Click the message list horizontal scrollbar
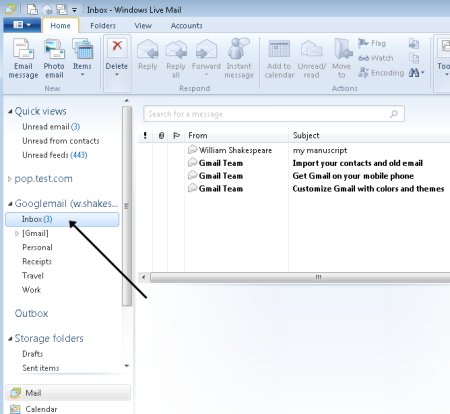450x414 pixels. (x=300, y=277)
